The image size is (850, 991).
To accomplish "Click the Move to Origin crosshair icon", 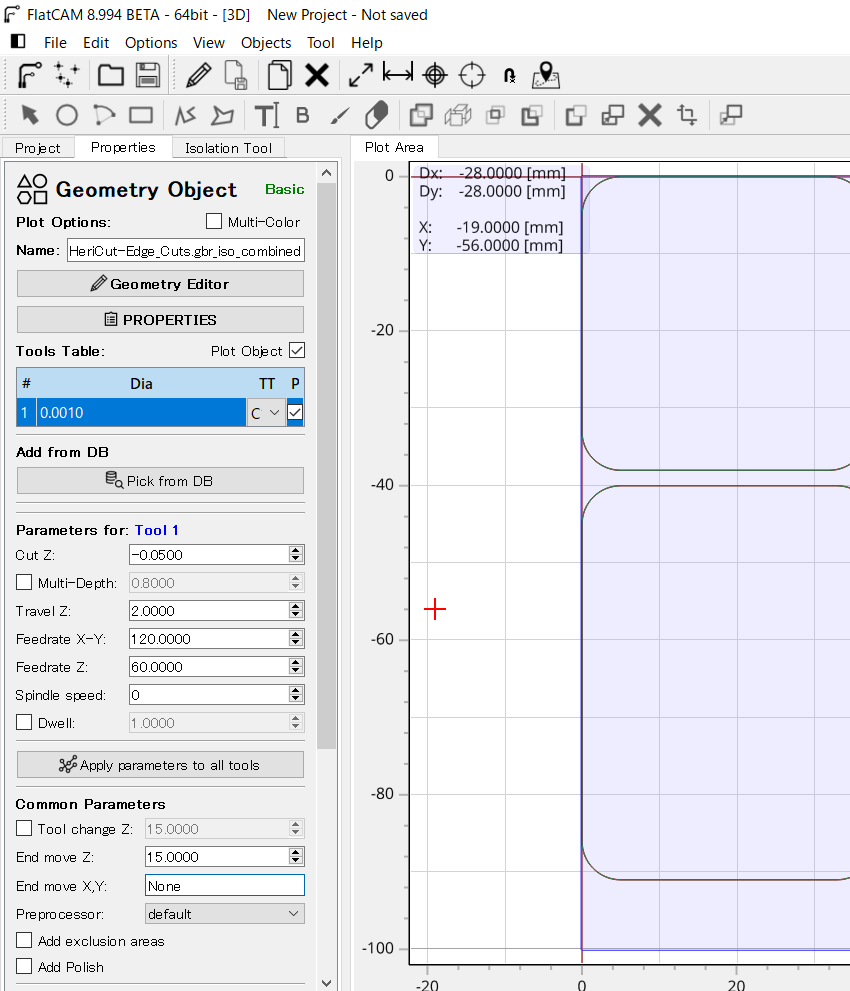I will point(472,75).
